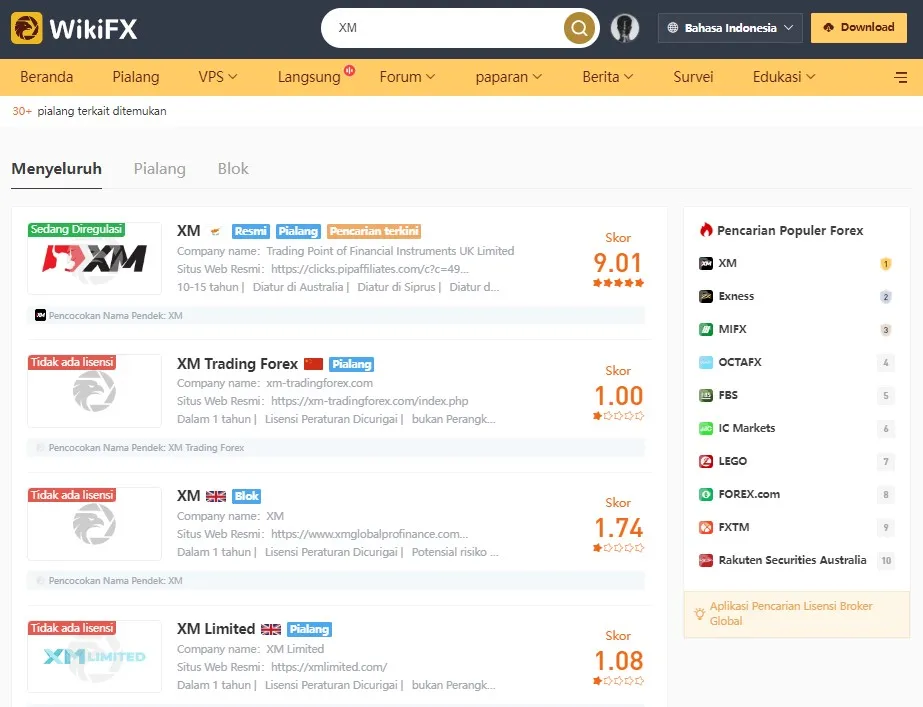Click the FOREX.com icon in popular searches
This screenshot has width=923, height=707.
[706, 494]
